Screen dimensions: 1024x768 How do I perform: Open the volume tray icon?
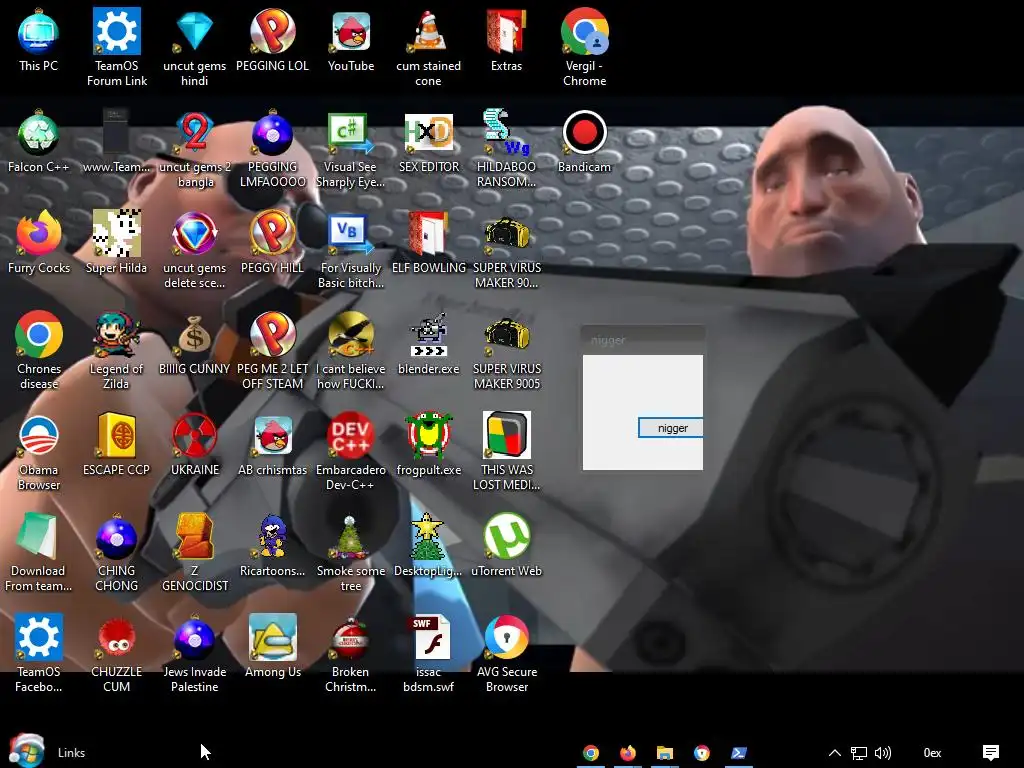[x=883, y=753]
